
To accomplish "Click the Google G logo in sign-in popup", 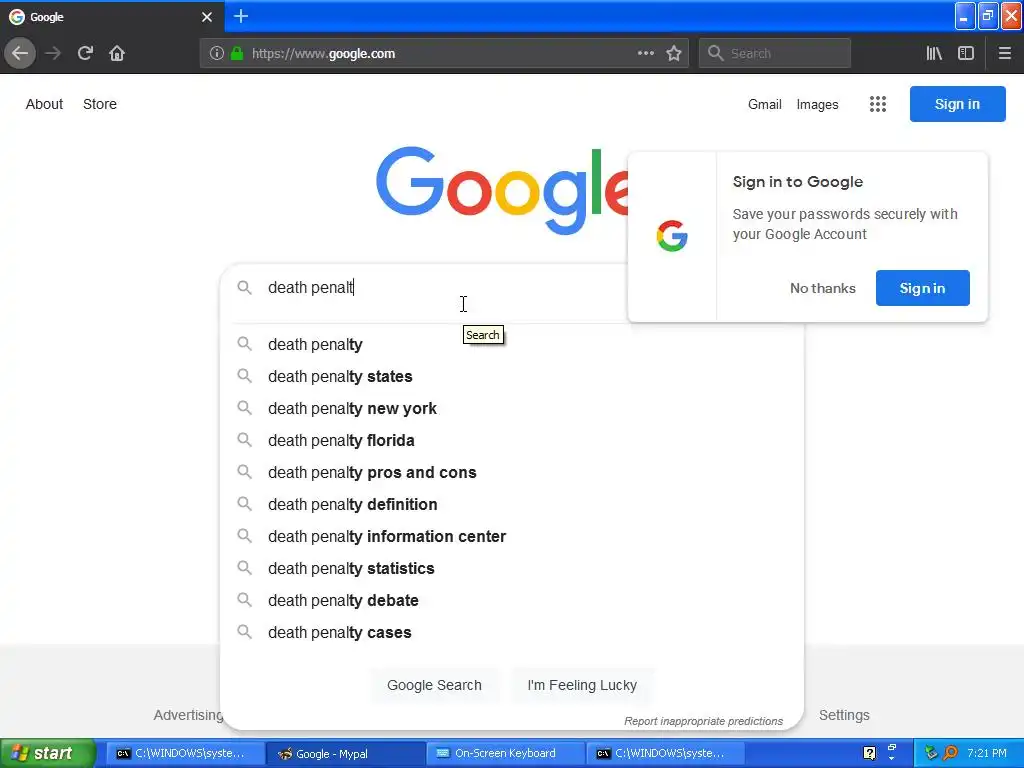I will [x=672, y=236].
